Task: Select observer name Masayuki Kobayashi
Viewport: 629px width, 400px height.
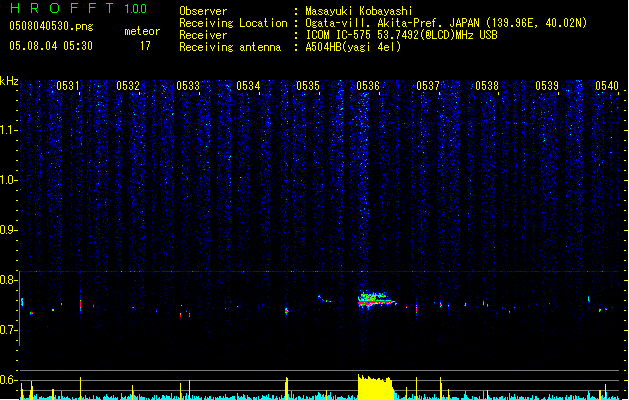Action: point(359,11)
